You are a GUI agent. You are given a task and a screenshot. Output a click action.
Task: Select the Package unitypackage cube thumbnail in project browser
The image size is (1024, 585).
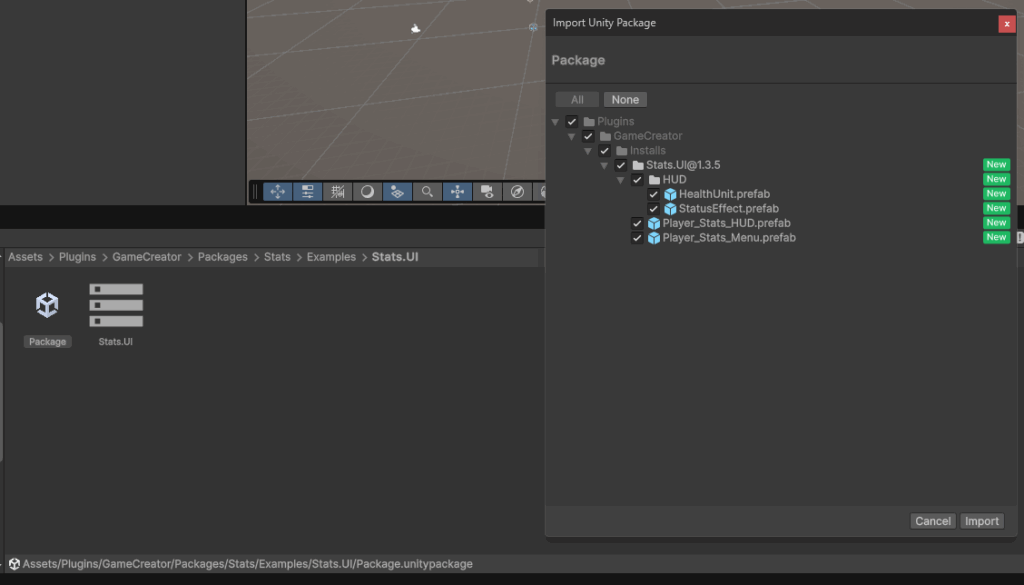tap(47, 305)
